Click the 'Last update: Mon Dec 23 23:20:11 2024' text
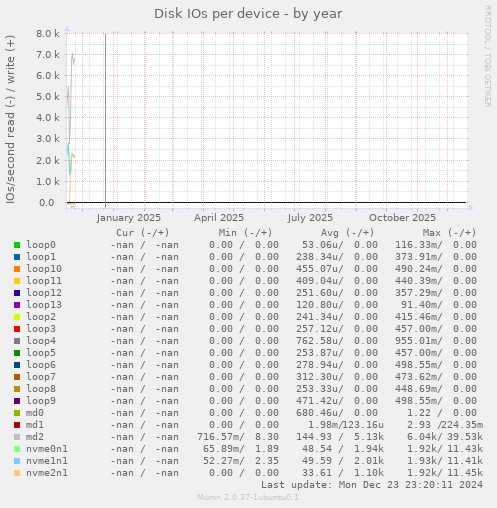 [372, 485]
